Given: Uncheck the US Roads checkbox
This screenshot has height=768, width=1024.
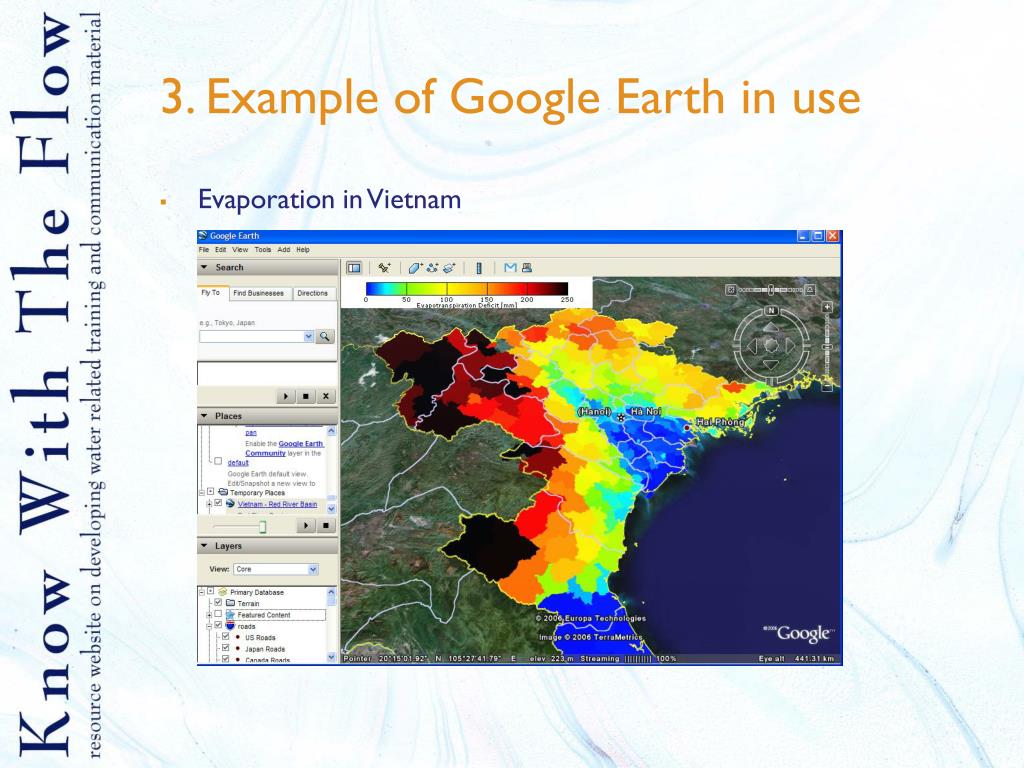Looking at the screenshot, I should pyautogui.click(x=226, y=637).
